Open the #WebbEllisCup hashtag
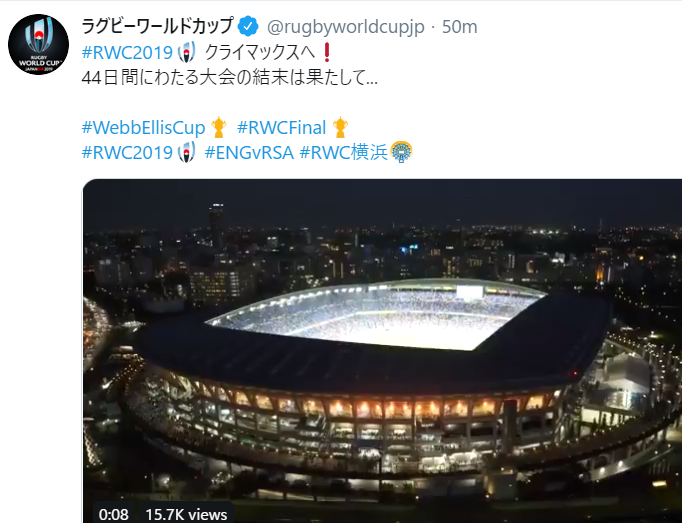682x523 pixels. 144,128
